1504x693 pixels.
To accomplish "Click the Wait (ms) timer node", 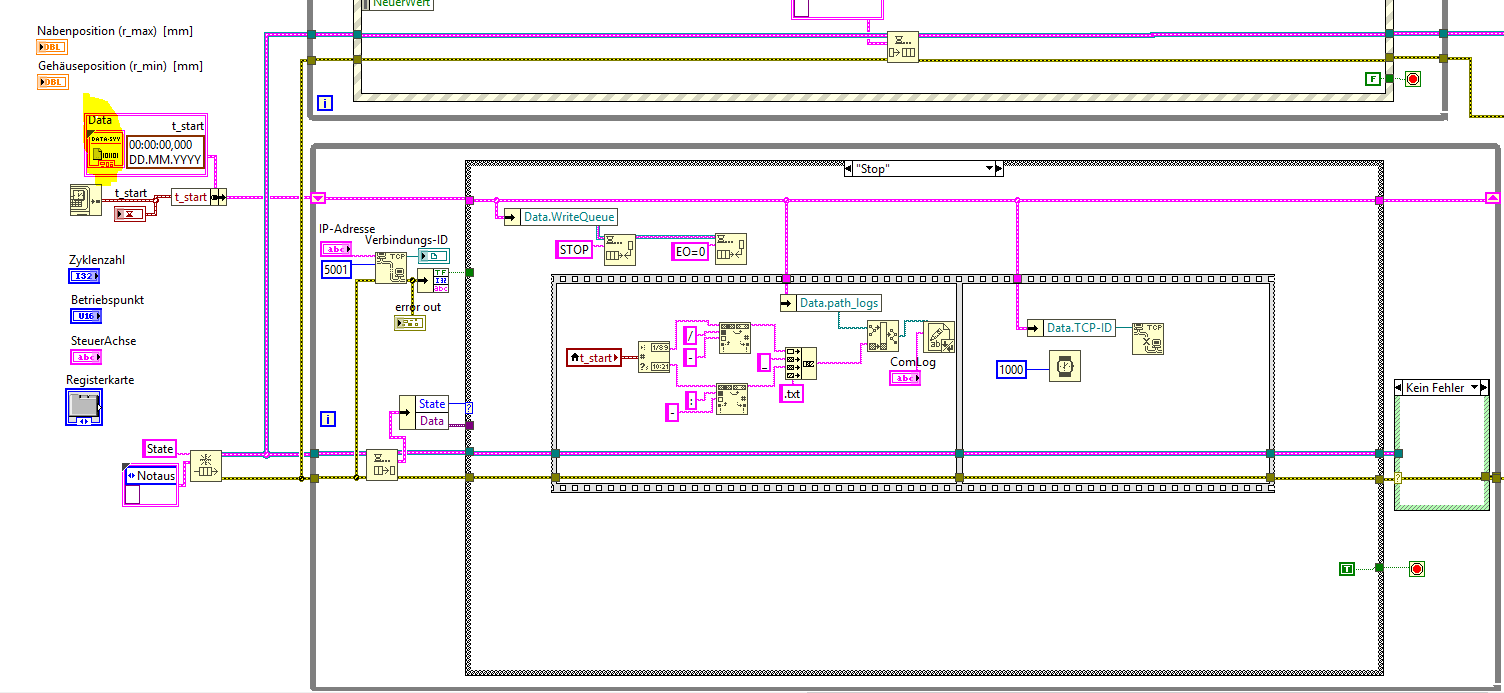I will pyautogui.click(x=1064, y=366).
